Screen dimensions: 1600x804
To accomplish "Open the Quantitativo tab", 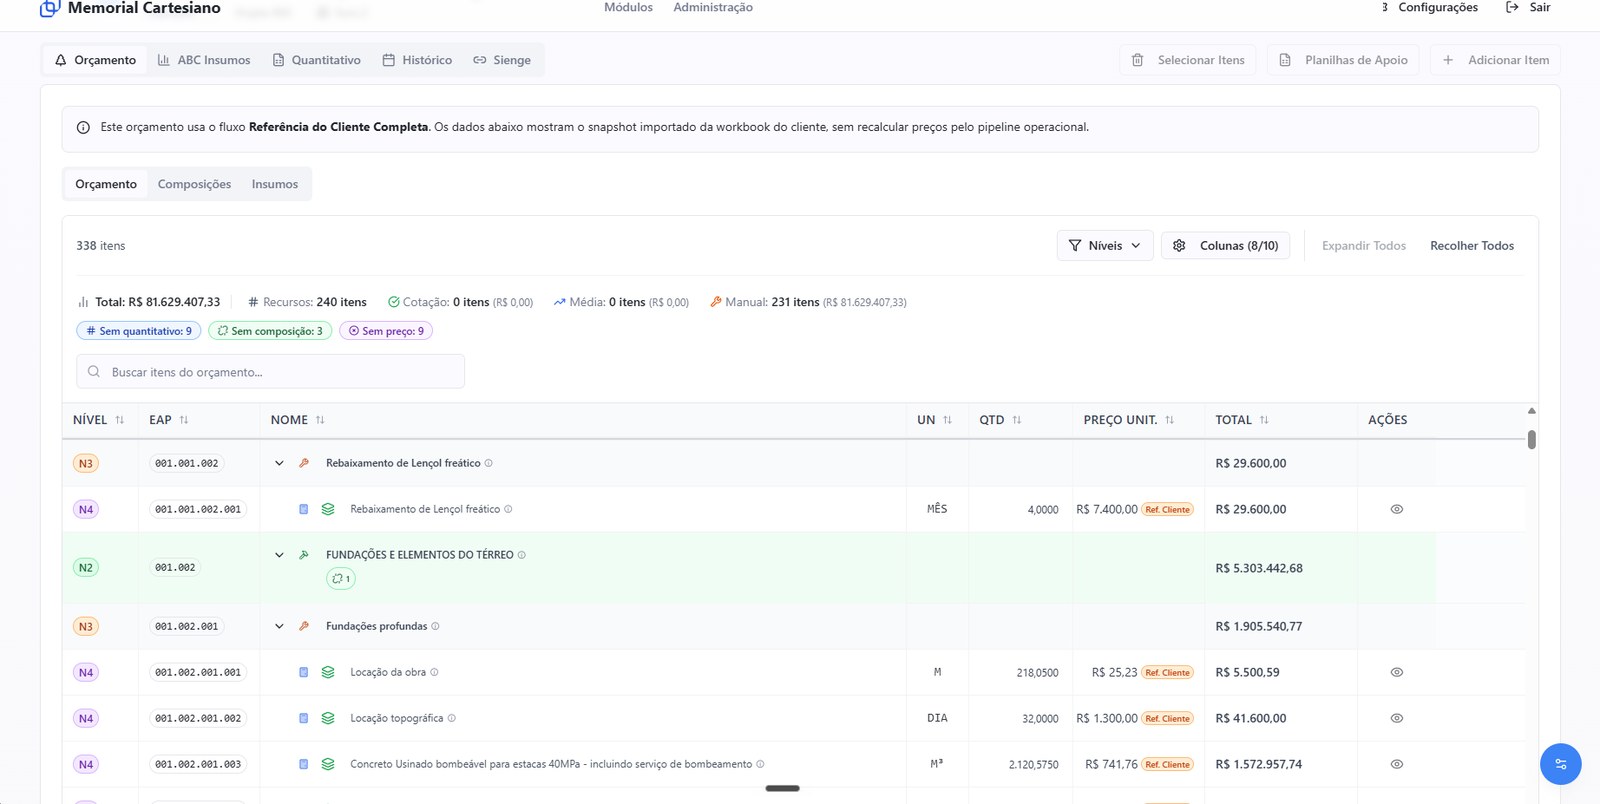I will [x=316, y=60].
